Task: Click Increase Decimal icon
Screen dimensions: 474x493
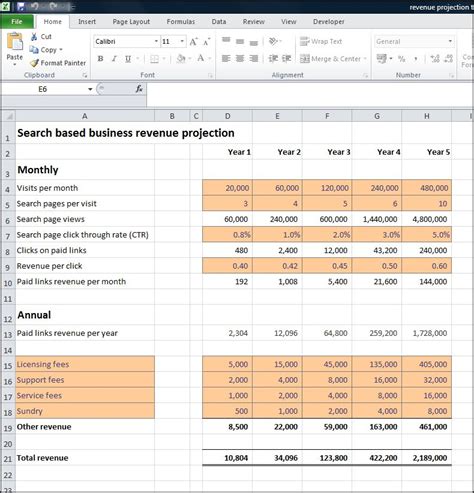Action: tap(435, 59)
